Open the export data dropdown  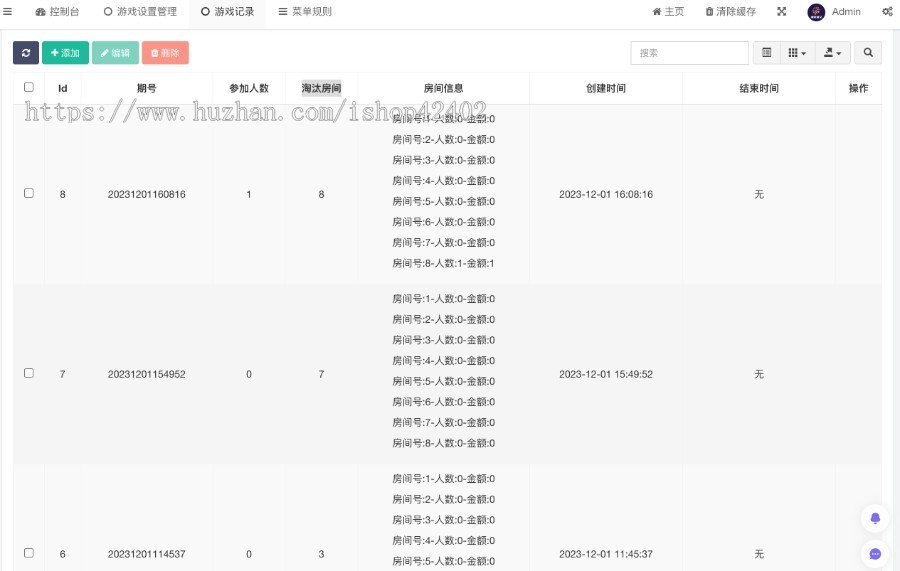pyautogui.click(x=832, y=53)
